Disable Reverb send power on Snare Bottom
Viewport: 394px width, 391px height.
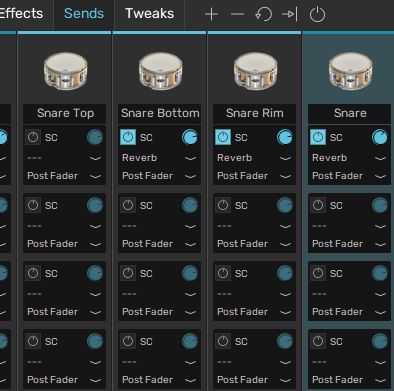(128, 137)
